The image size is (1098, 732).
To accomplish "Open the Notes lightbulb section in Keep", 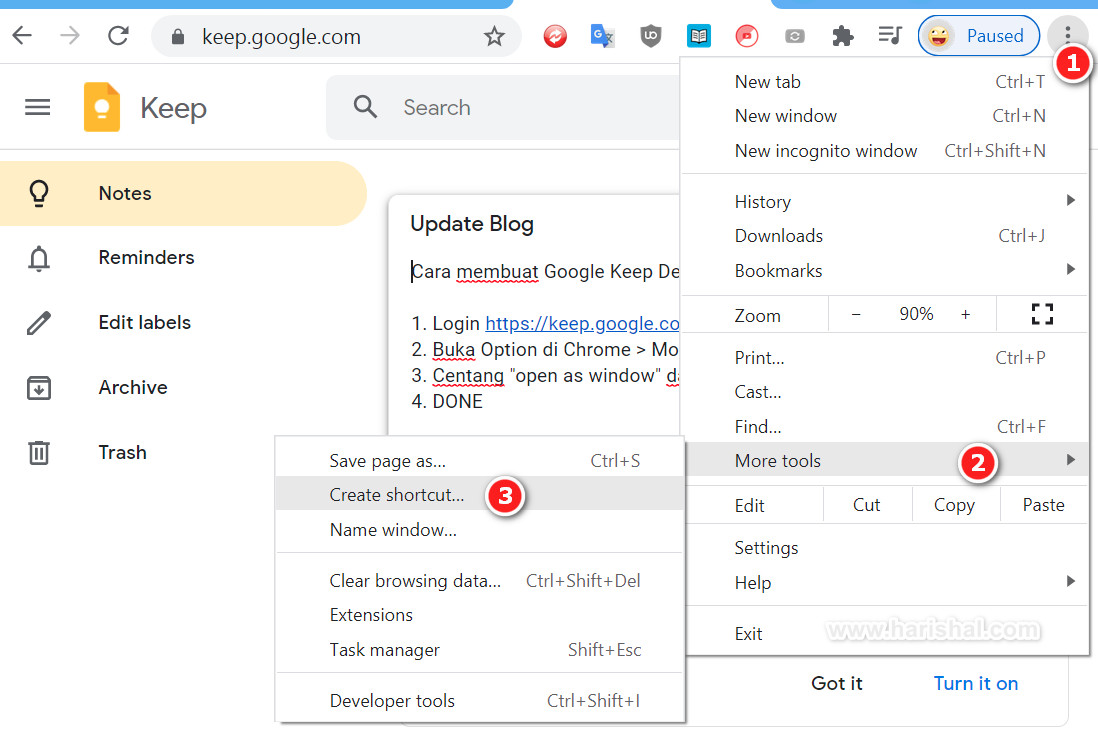I will pos(124,193).
